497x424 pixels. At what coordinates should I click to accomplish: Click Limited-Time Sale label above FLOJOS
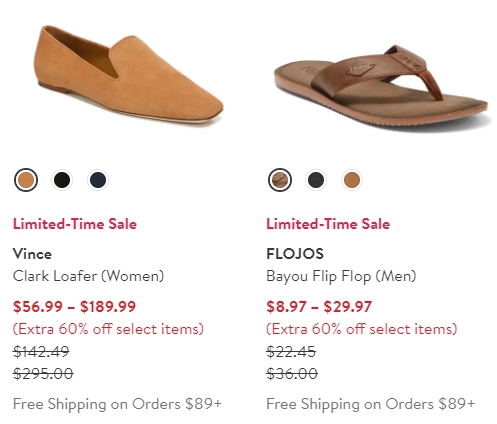[328, 224]
